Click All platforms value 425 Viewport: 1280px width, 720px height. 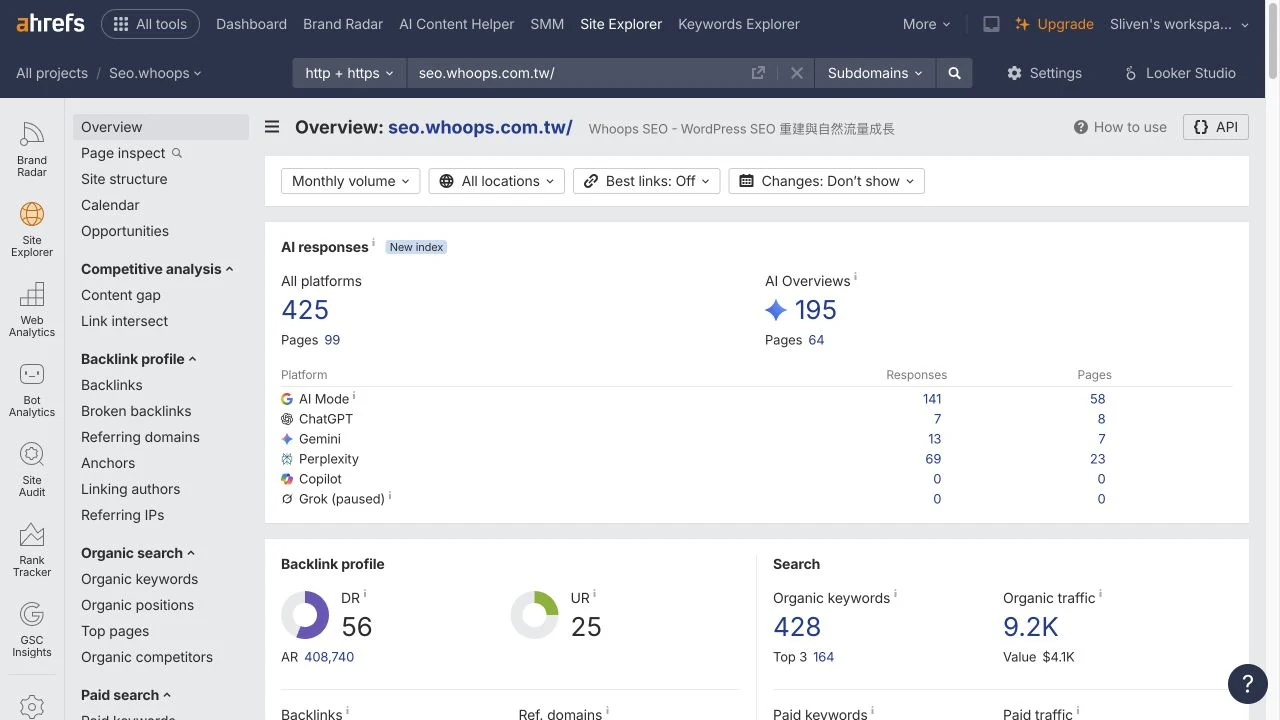click(305, 310)
